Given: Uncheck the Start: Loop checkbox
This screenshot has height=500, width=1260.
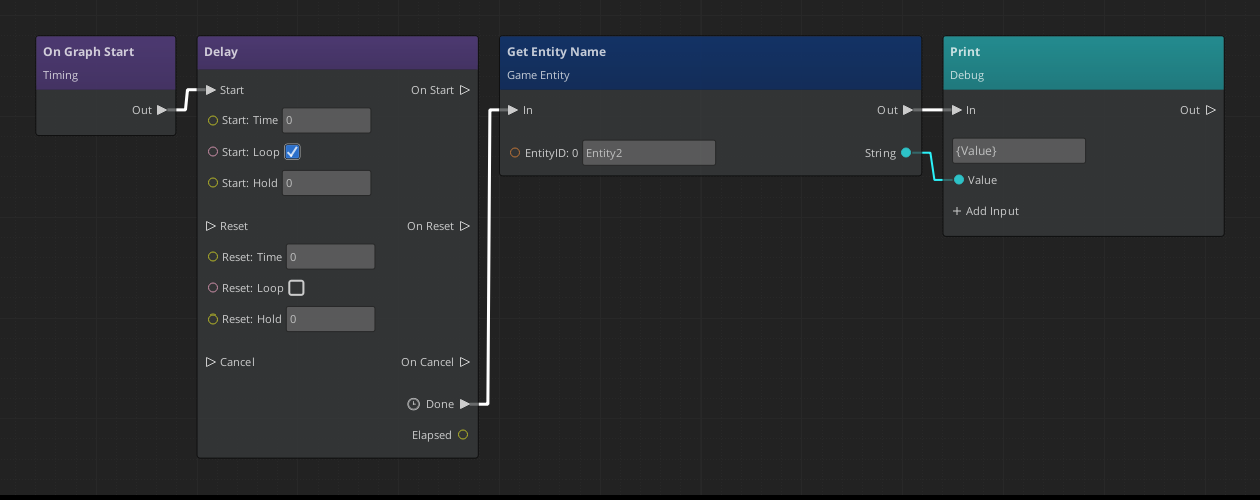Looking at the screenshot, I should [293, 152].
